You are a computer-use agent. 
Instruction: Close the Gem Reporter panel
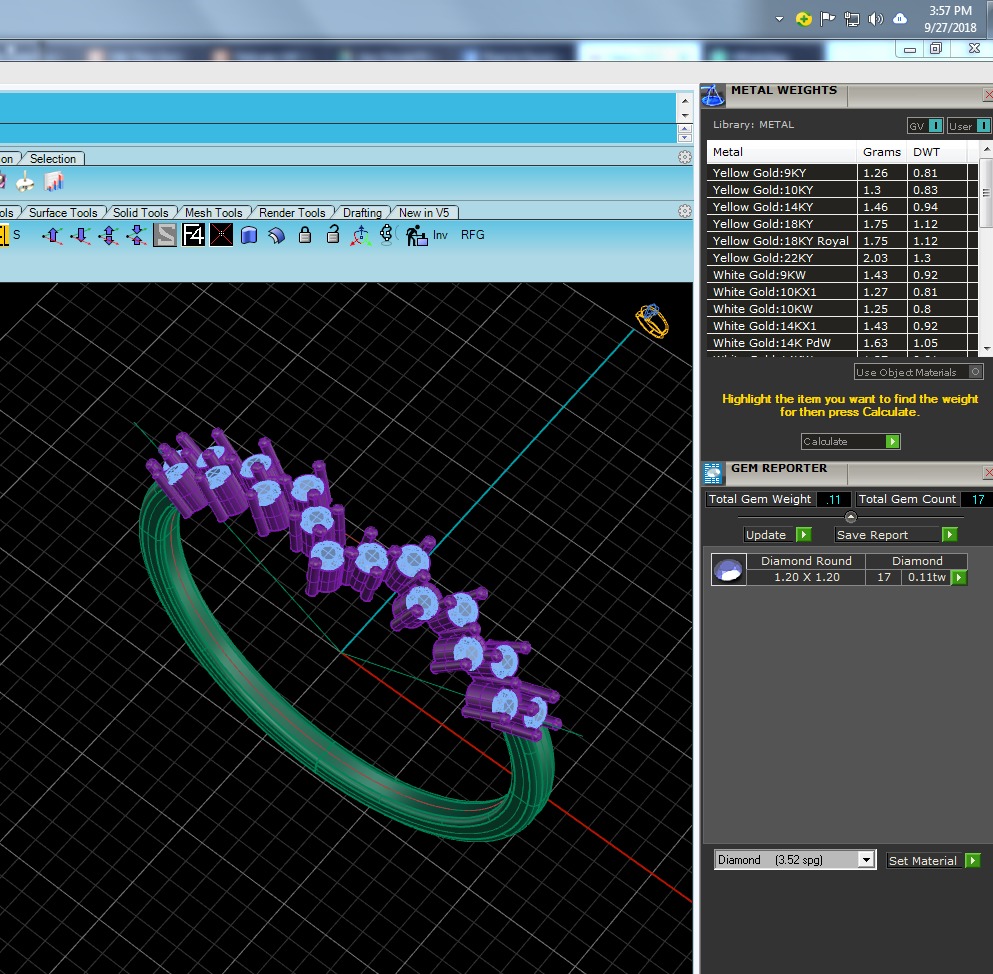point(987,472)
